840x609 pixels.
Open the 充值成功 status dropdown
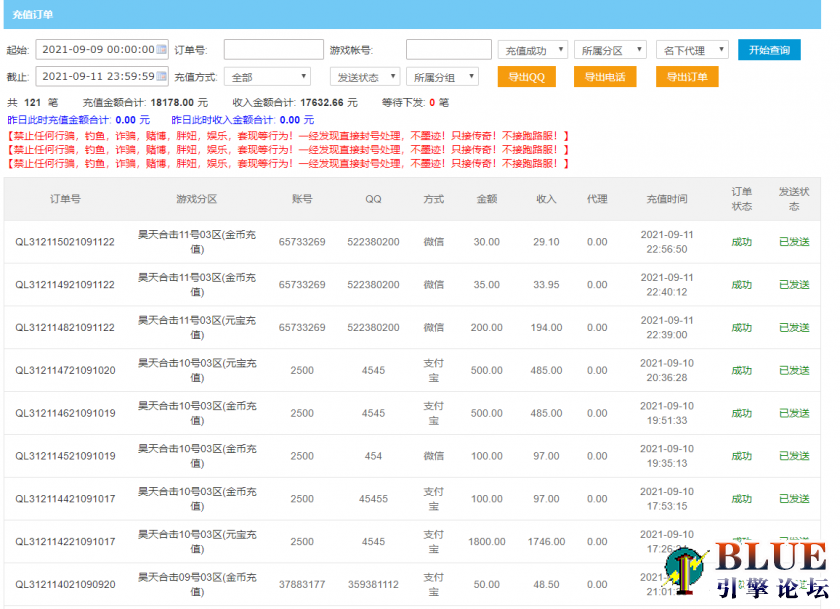point(535,48)
